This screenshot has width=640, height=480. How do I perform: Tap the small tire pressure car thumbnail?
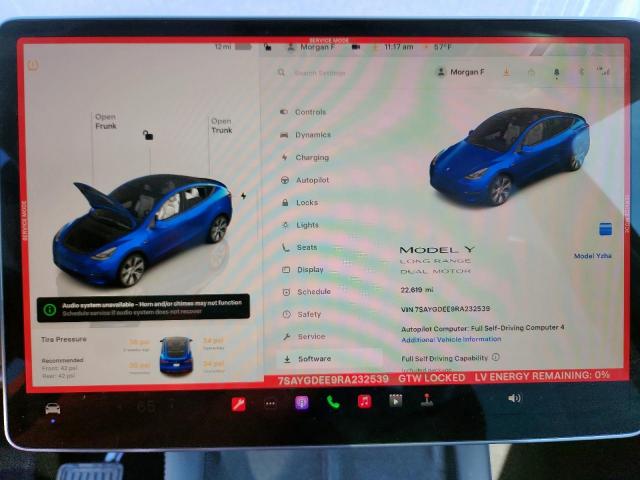click(x=176, y=355)
